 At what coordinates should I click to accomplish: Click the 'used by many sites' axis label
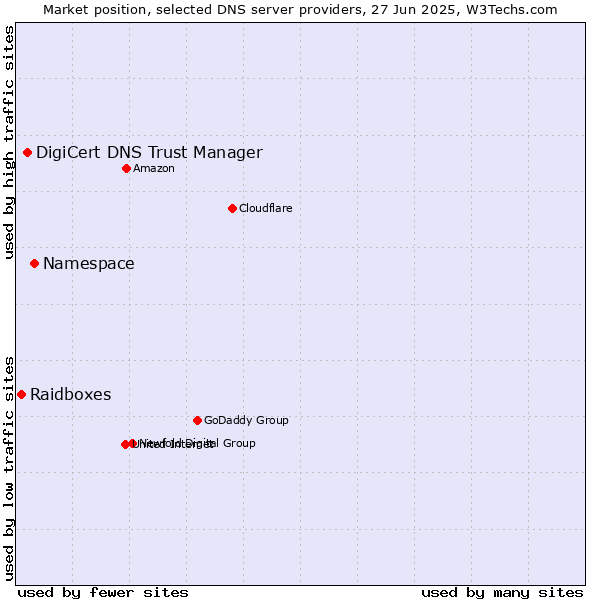[502, 593]
